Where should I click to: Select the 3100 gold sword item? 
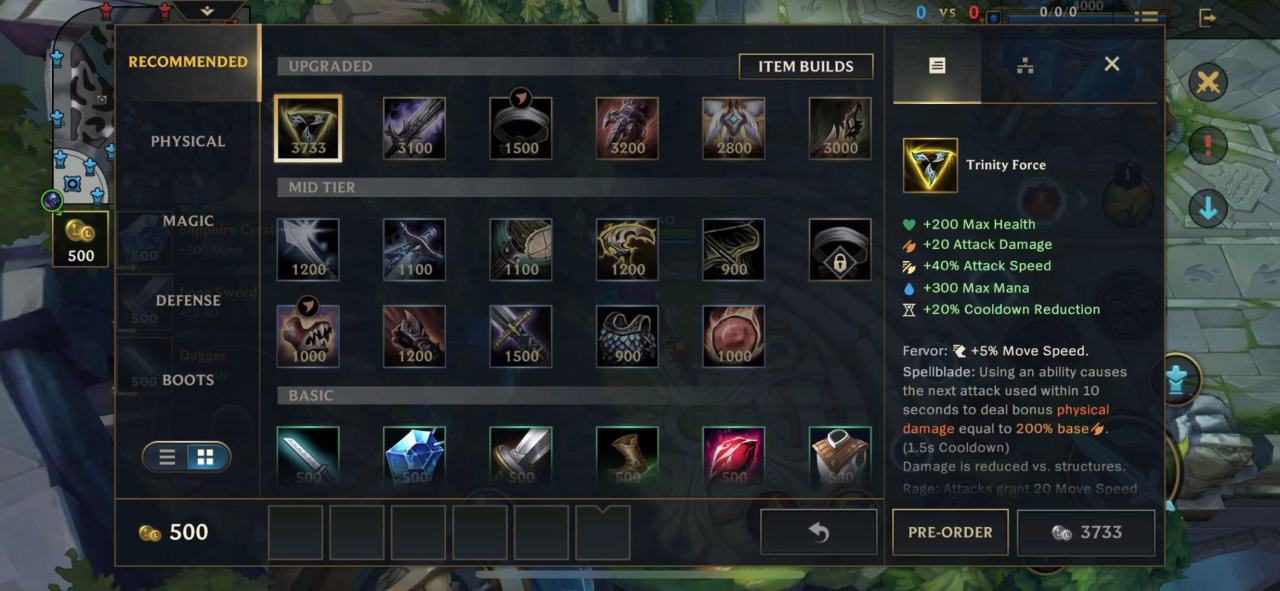pos(414,128)
